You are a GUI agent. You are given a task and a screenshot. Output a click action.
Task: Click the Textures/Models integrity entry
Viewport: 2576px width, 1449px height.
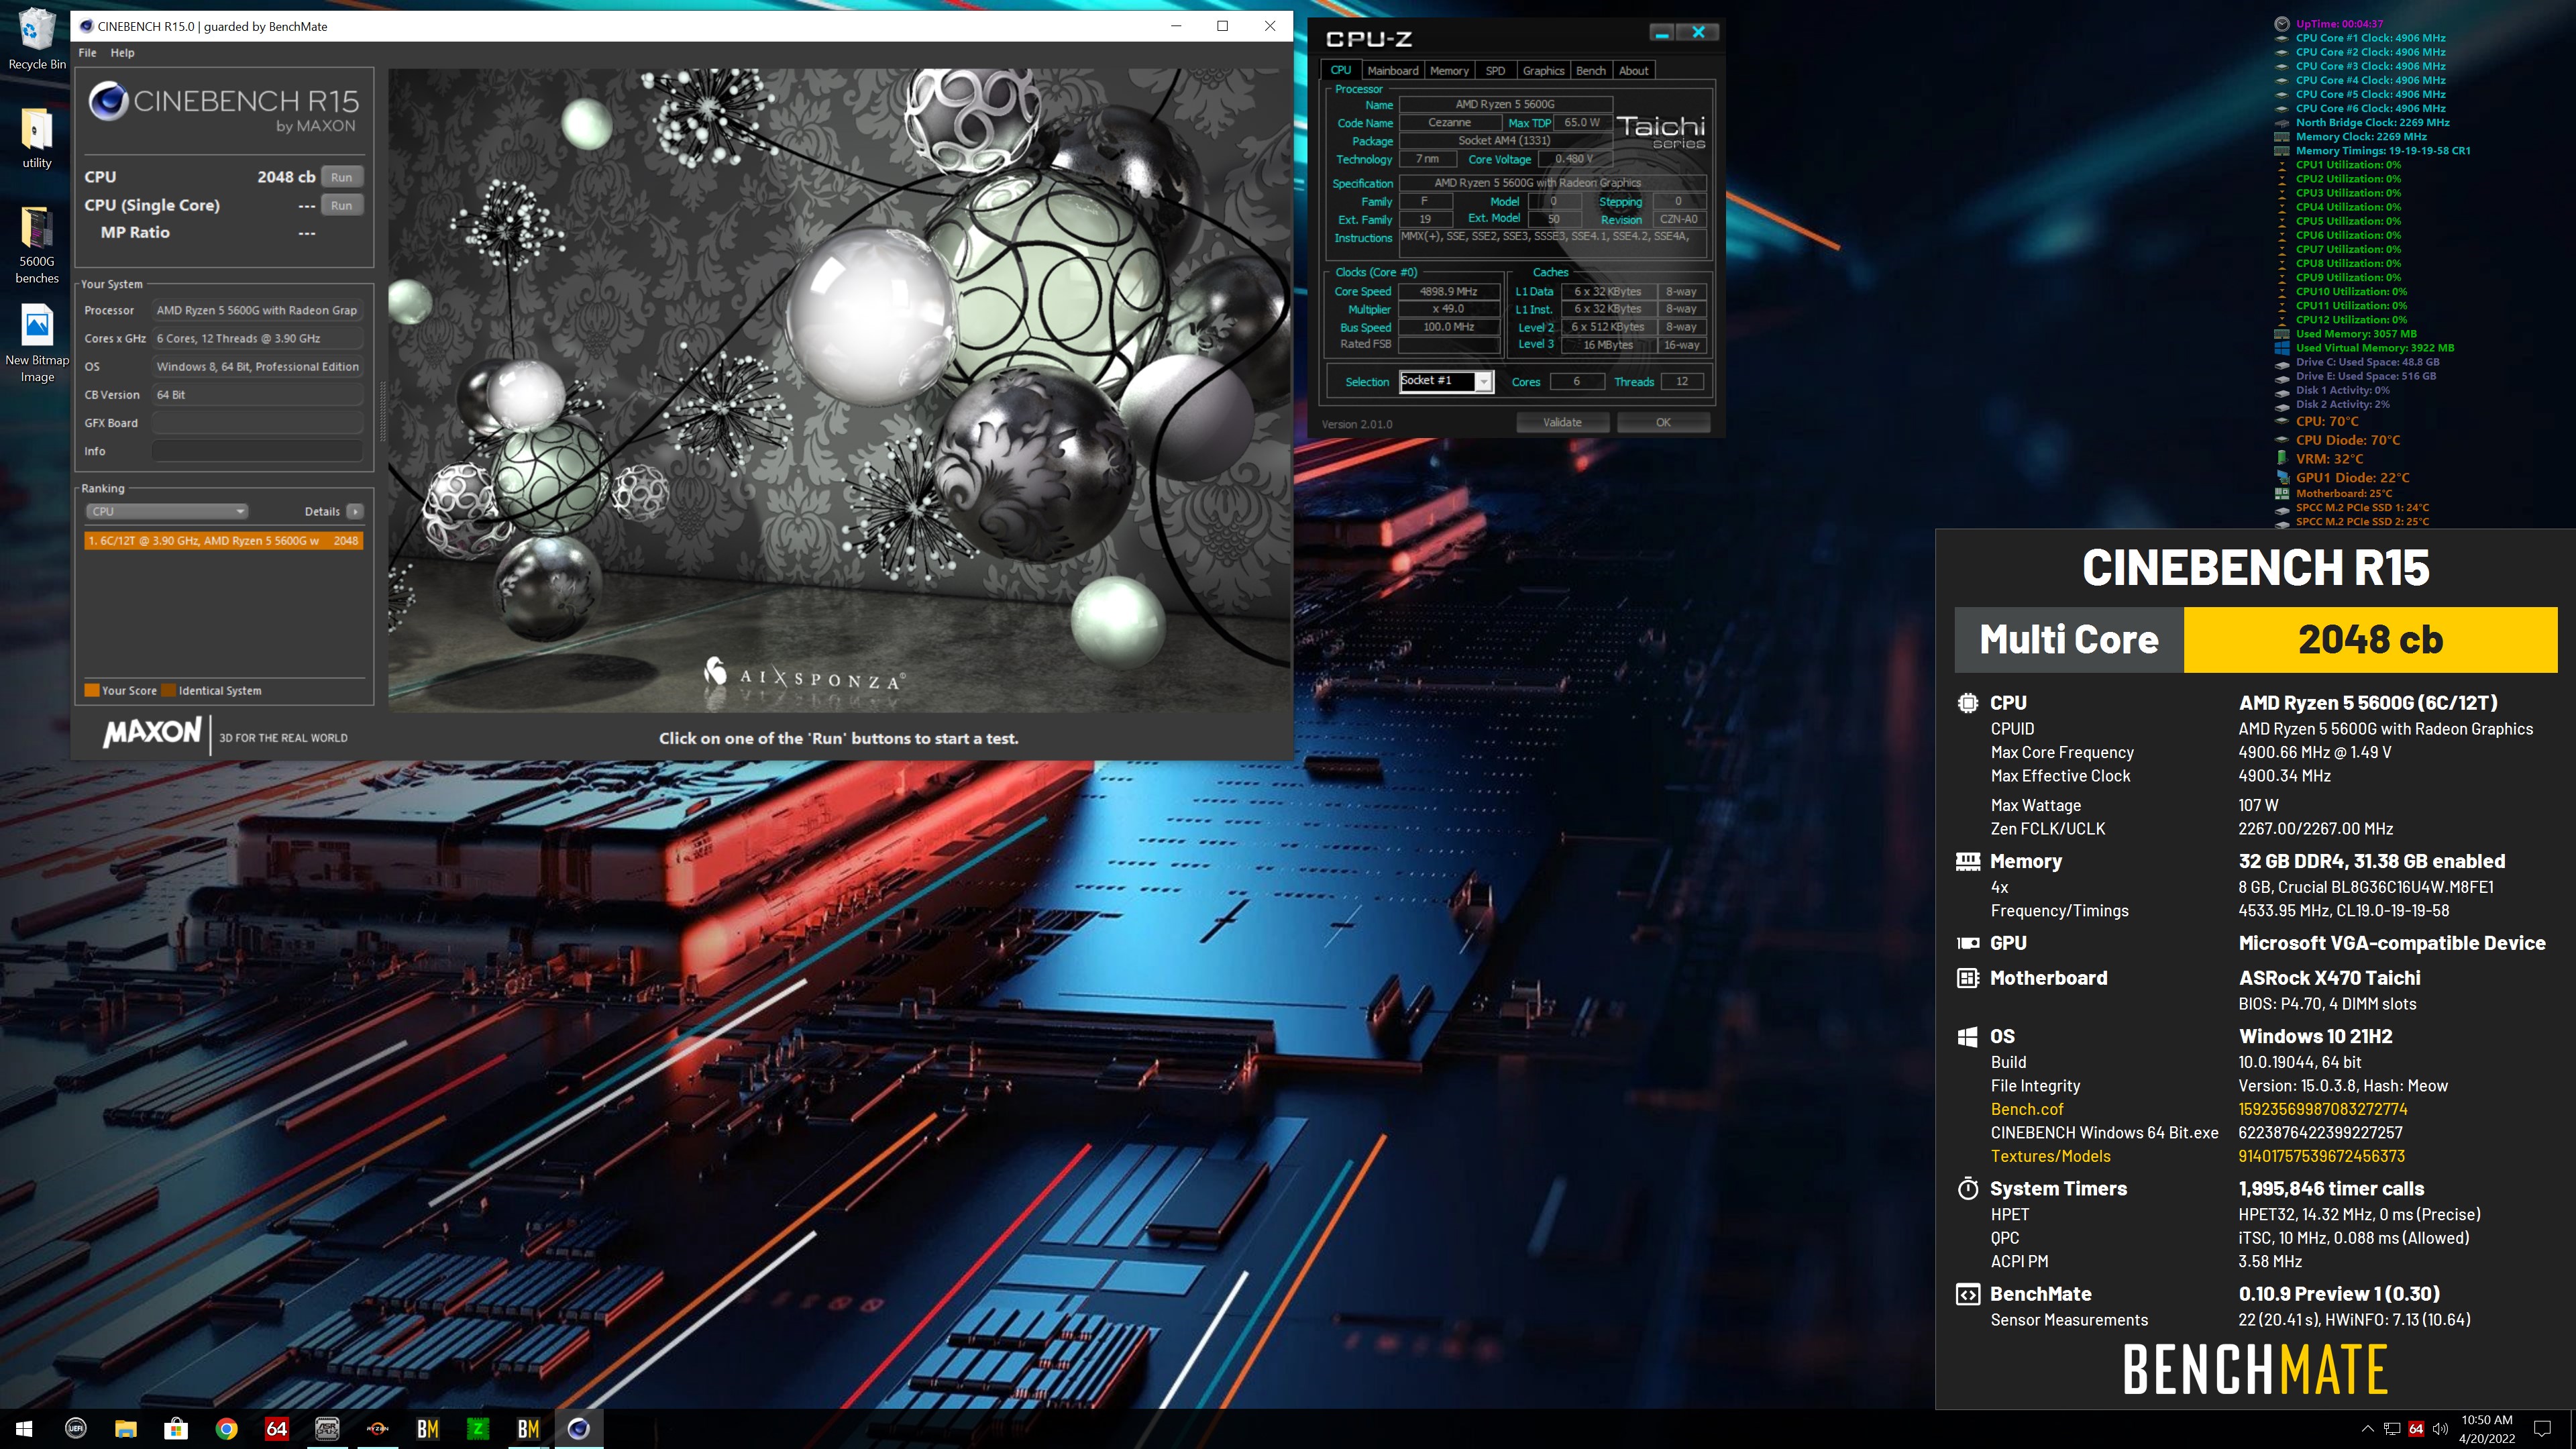(2050, 1156)
